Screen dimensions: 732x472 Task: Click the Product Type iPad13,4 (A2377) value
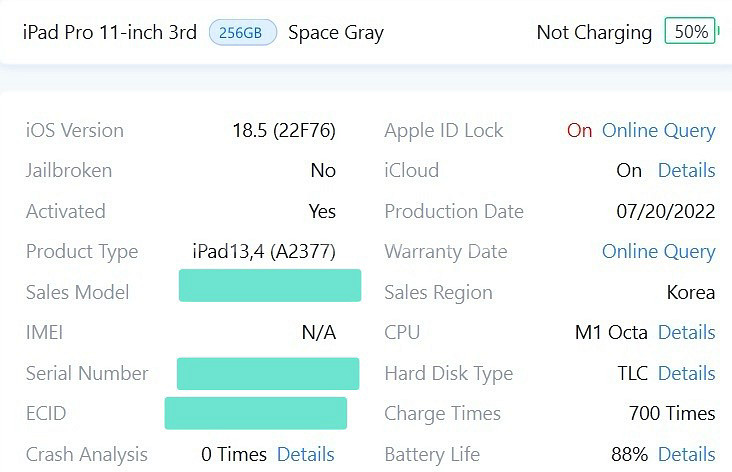point(264,252)
